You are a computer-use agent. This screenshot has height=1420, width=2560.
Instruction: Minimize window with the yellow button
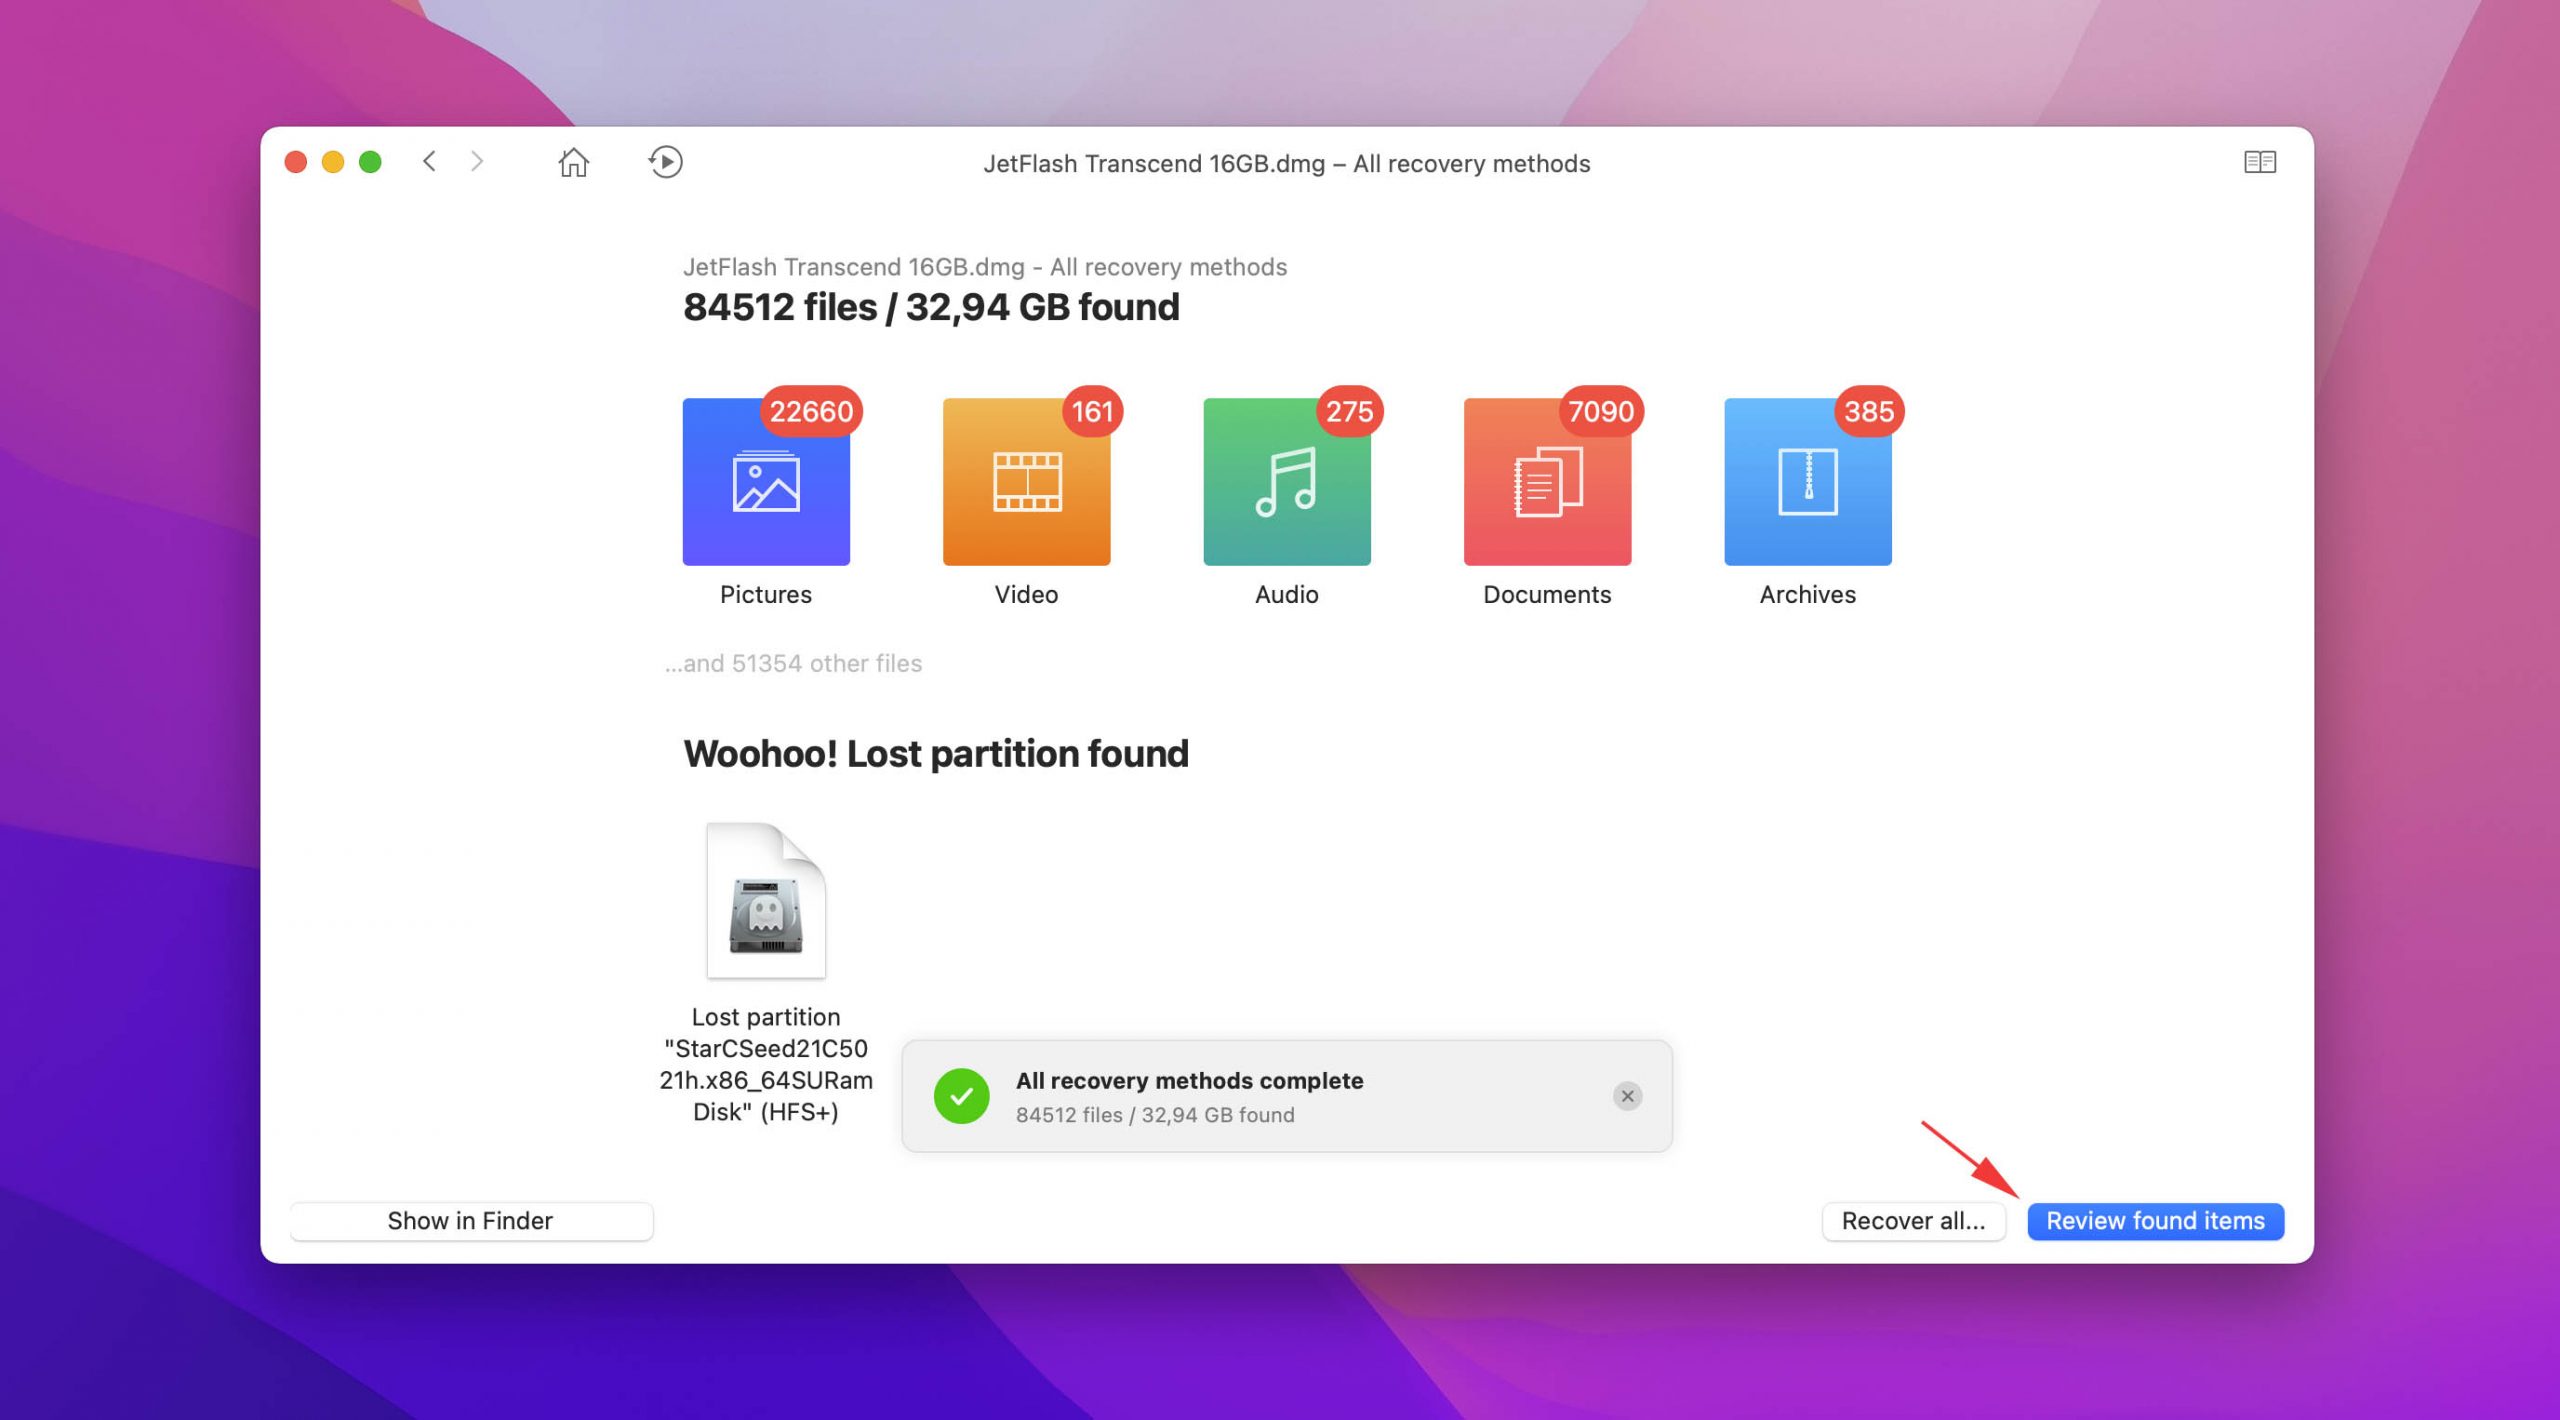[333, 162]
